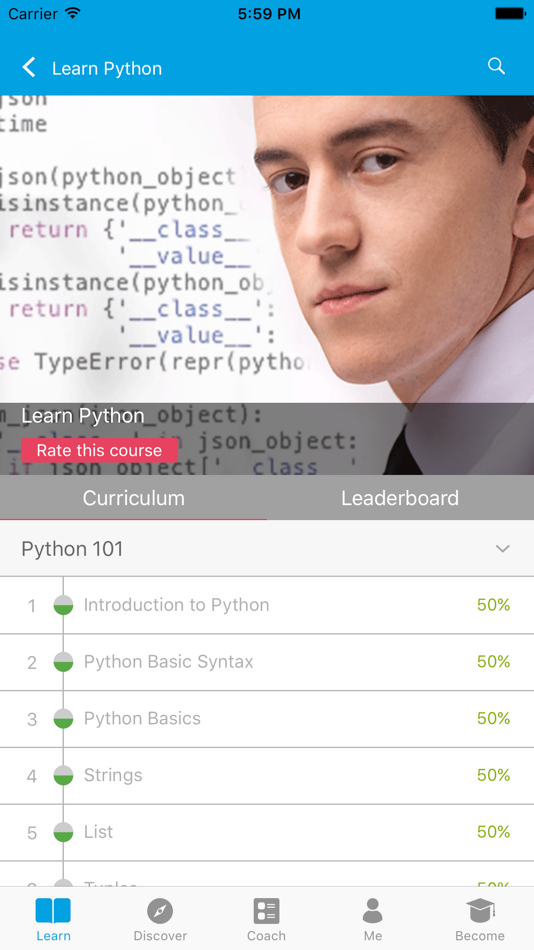The height and width of the screenshot is (950, 534).
Task: Click progress circle for Python Basics
Action: (63, 719)
